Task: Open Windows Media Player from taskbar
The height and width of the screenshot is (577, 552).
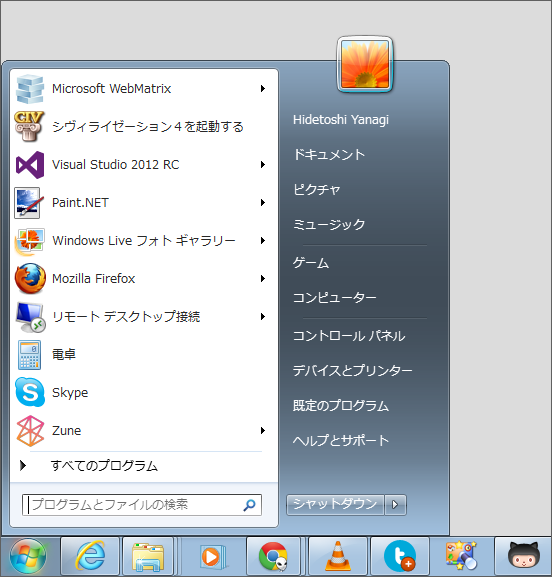Action: (212, 556)
